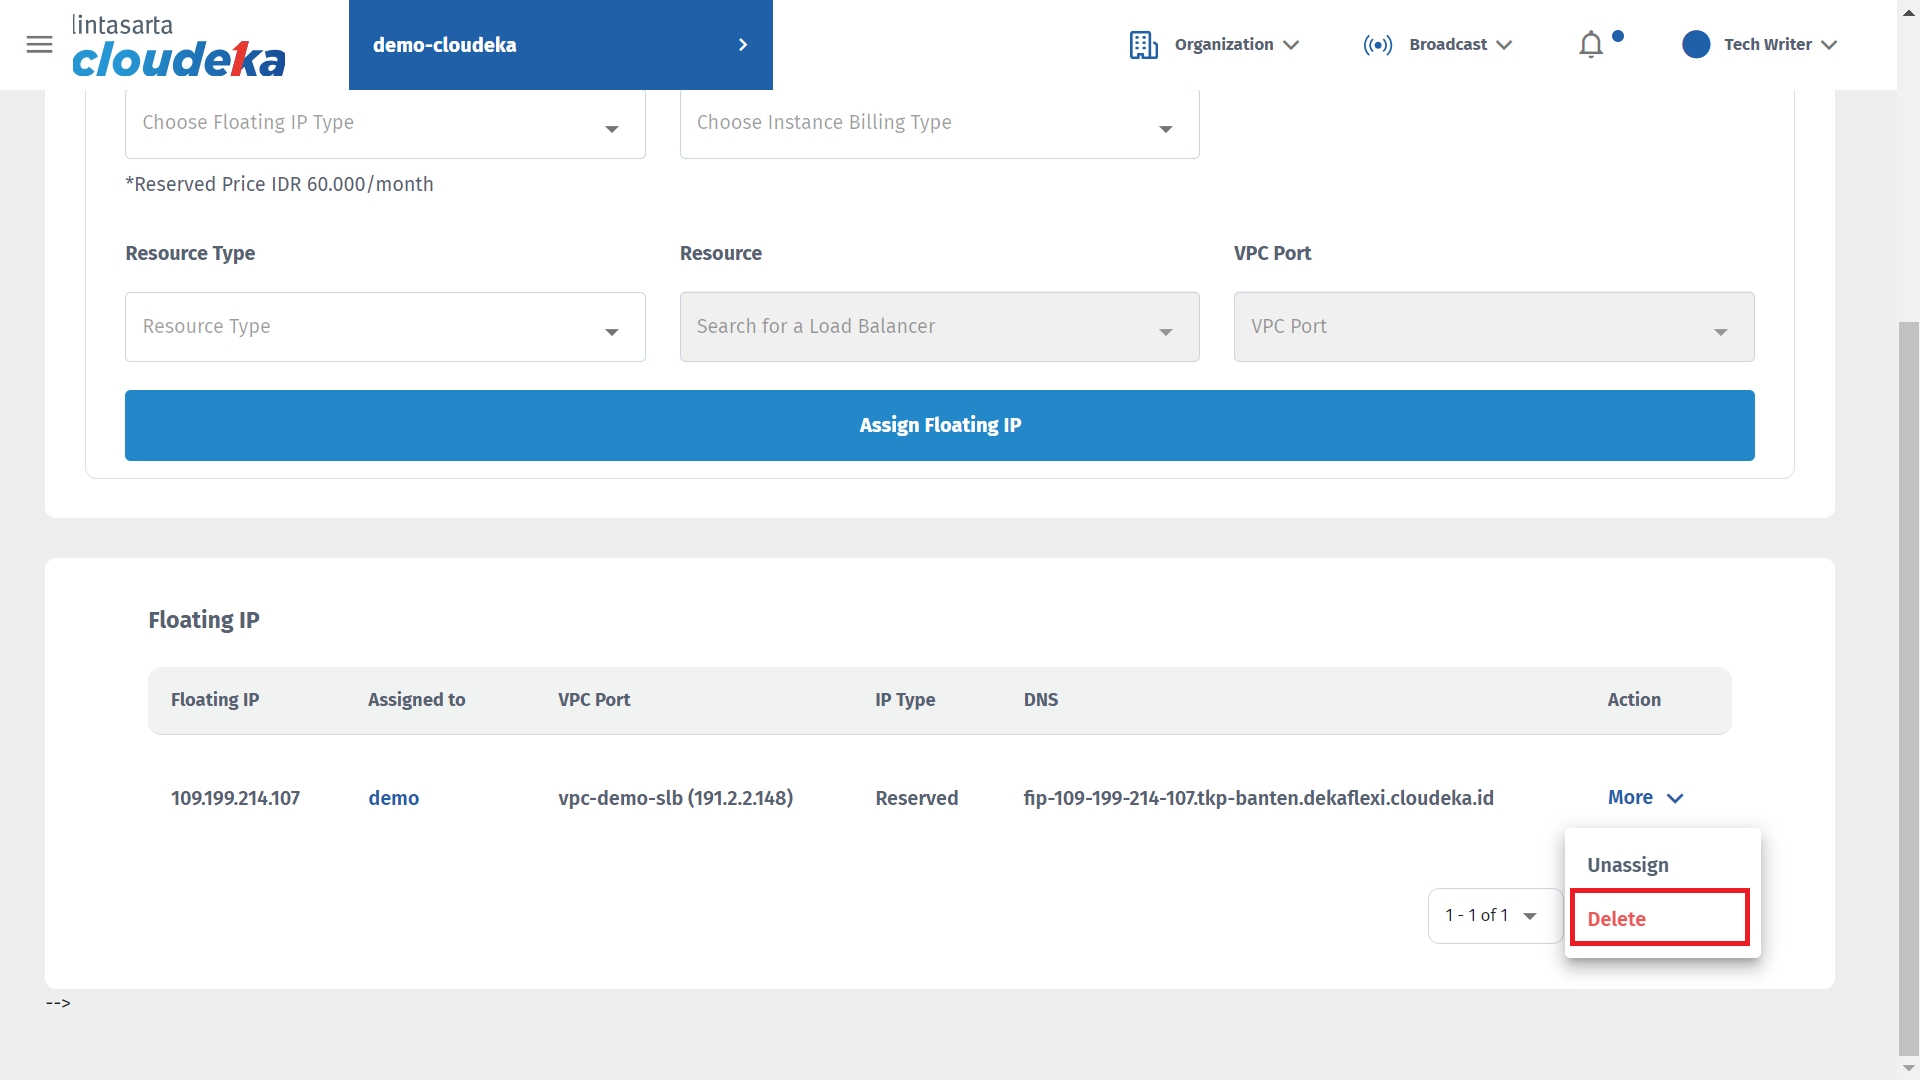This screenshot has height=1080, width=1920.
Task: Open the VPC Port dropdown
Action: (x=1493, y=327)
